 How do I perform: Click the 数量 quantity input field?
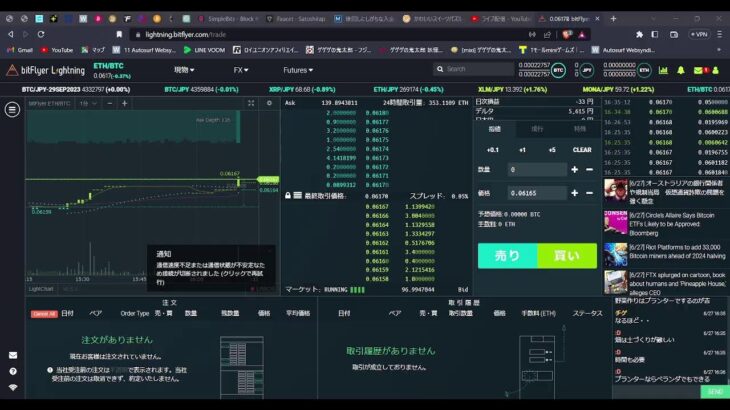pos(537,169)
